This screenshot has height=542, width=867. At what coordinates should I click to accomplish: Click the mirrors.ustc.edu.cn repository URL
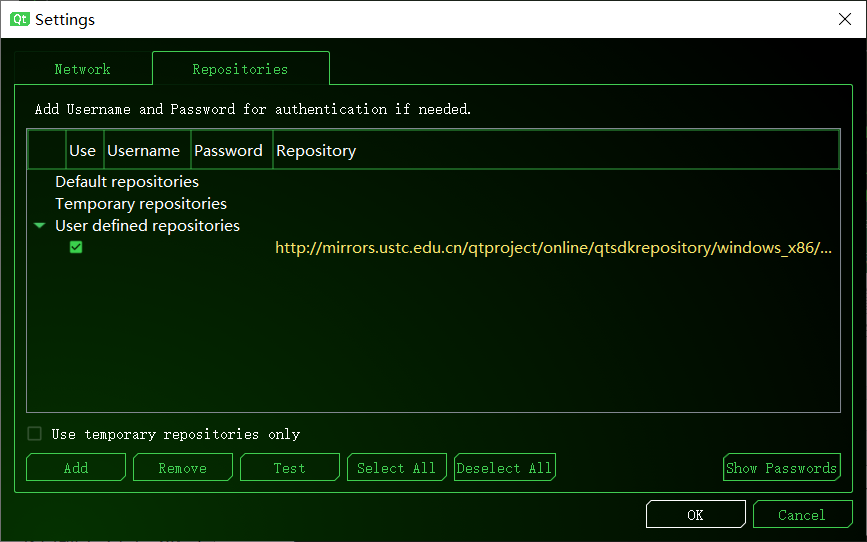[553, 247]
